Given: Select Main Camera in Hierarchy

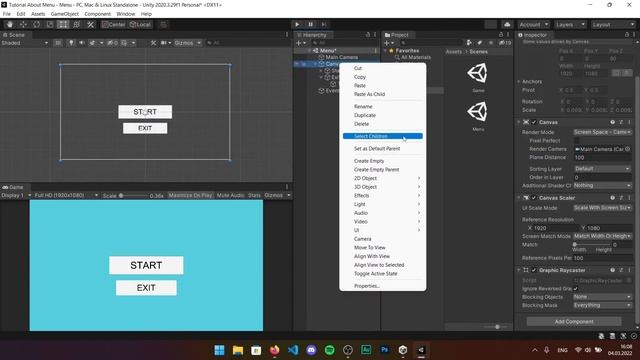Looking at the screenshot, I should pos(341,58).
